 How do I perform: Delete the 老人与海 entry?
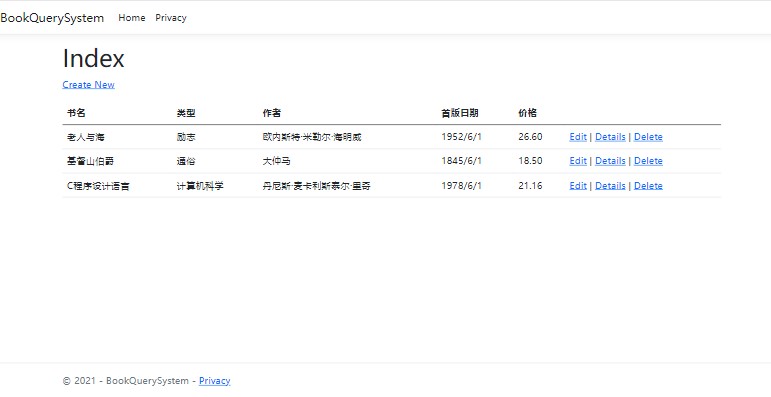pos(648,137)
